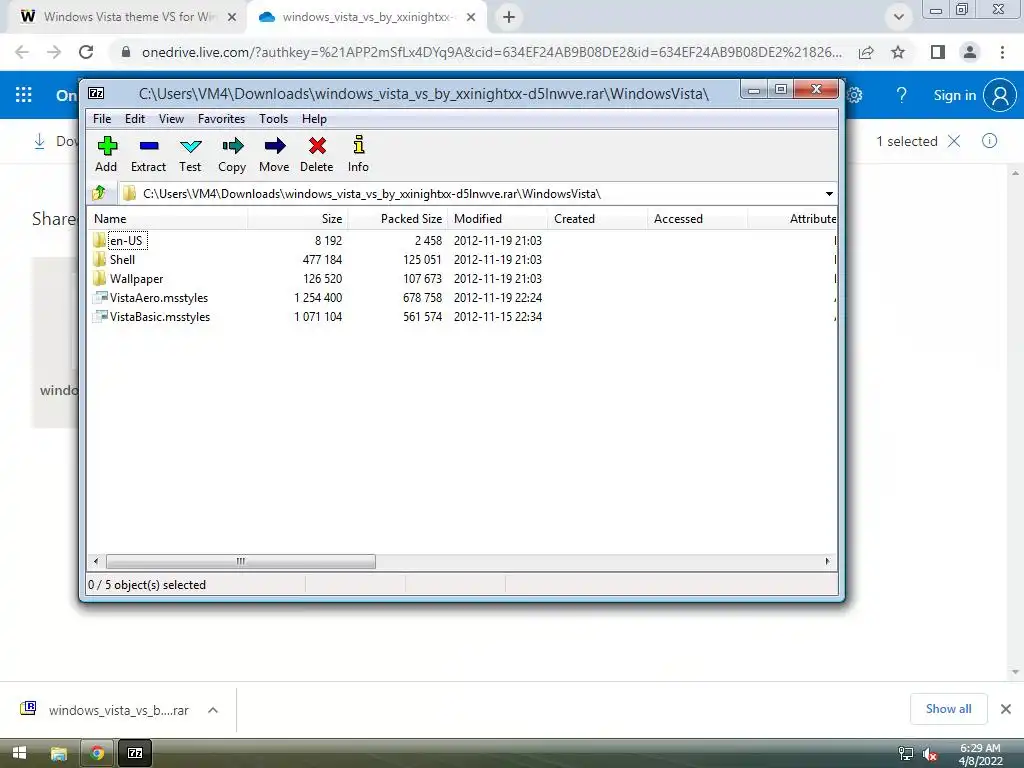Open the Chrome tab search dropdown
1024x768 pixels.
pyautogui.click(x=899, y=18)
